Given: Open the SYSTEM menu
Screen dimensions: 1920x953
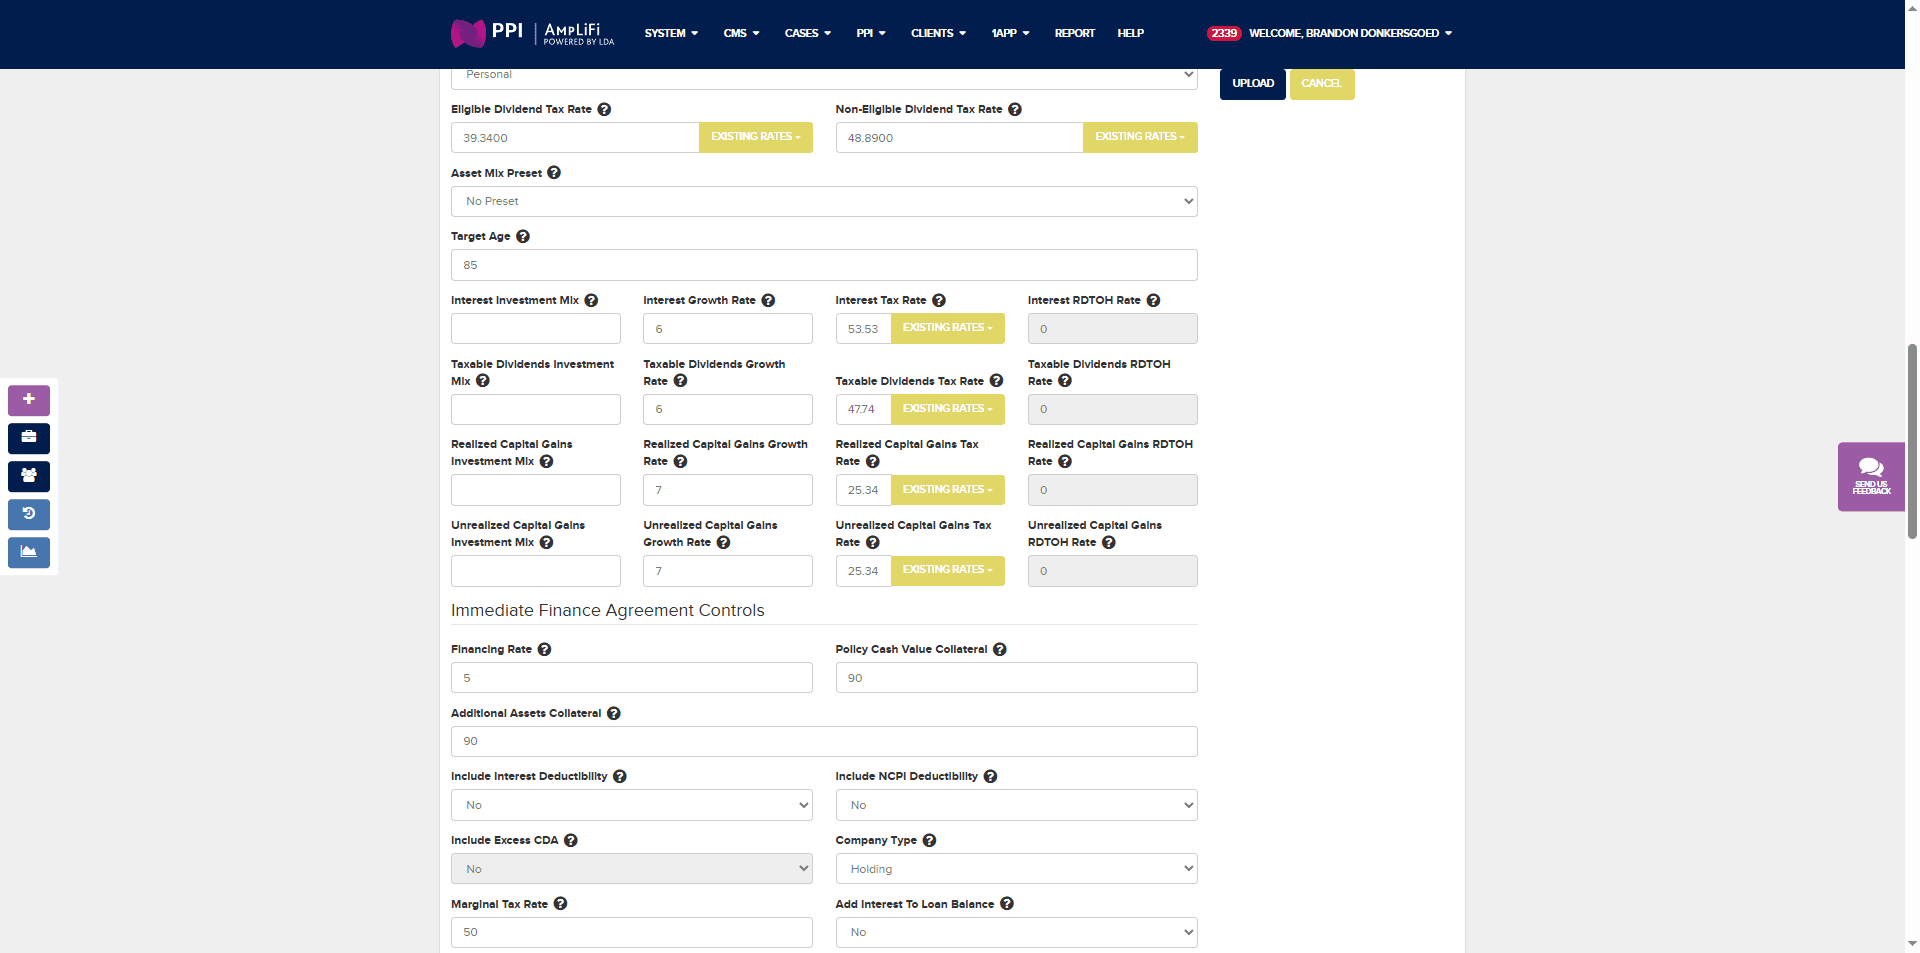Looking at the screenshot, I should 671,33.
